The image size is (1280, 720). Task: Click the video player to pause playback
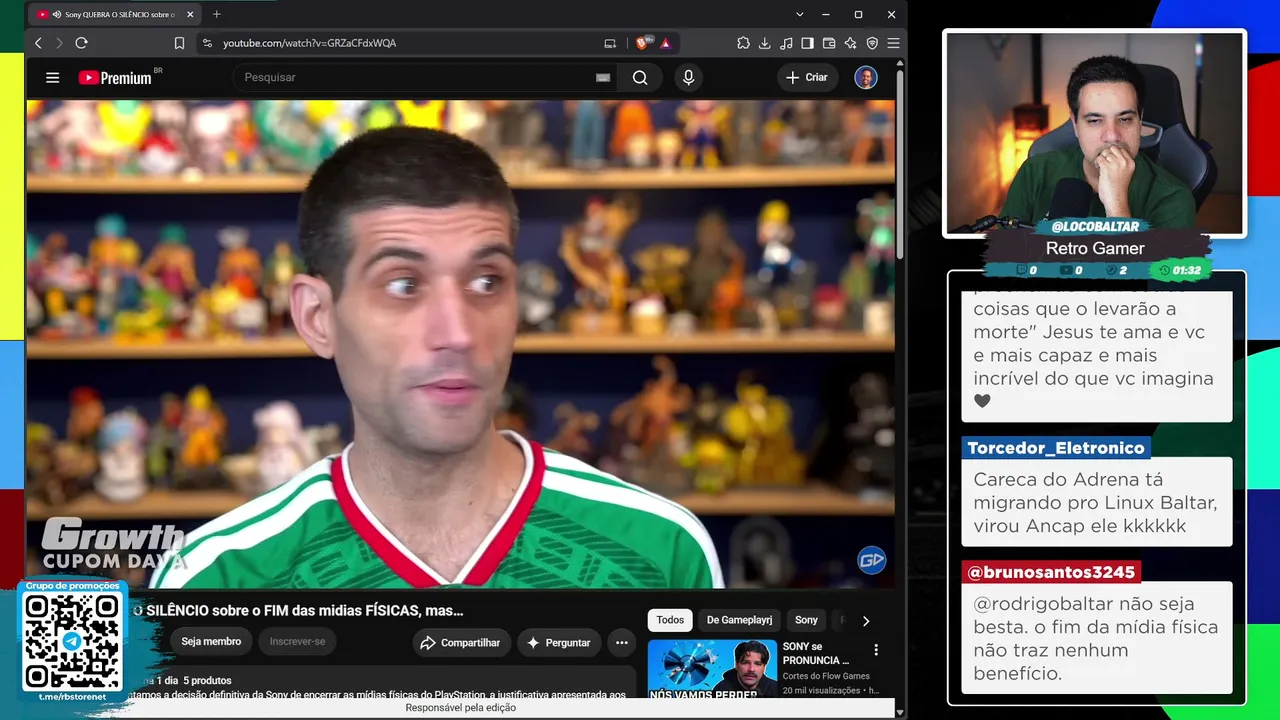coord(461,344)
